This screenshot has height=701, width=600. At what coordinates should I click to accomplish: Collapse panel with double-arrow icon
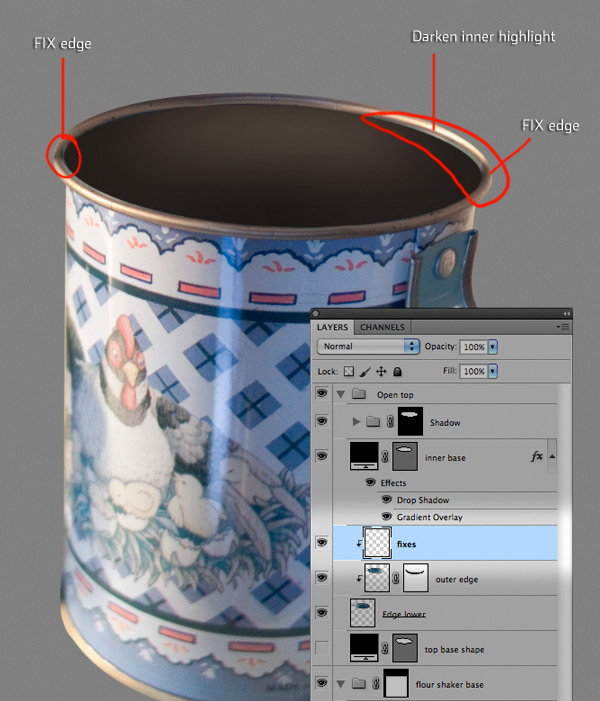566,313
